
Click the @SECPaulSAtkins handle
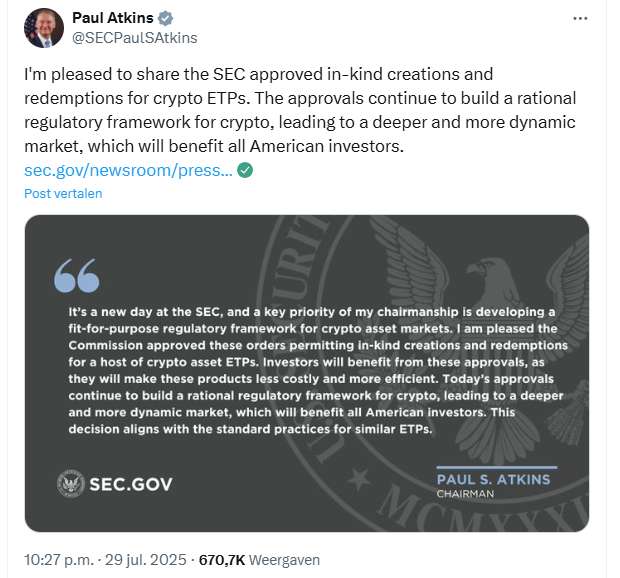click(x=134, y=38)
